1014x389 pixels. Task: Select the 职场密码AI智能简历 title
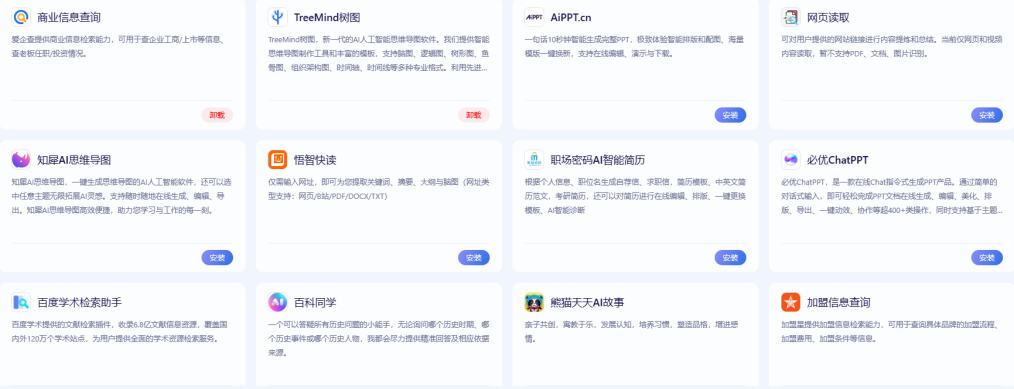pyautogui.click(x=598, y=160)
